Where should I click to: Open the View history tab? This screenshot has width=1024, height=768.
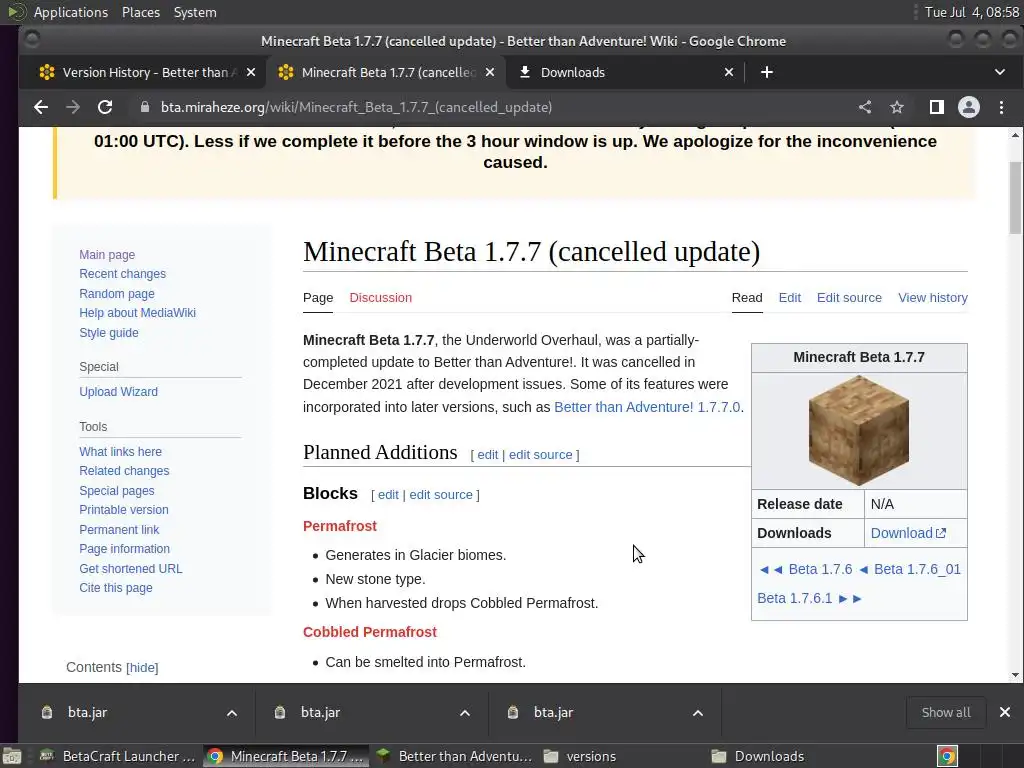[933, 298]
